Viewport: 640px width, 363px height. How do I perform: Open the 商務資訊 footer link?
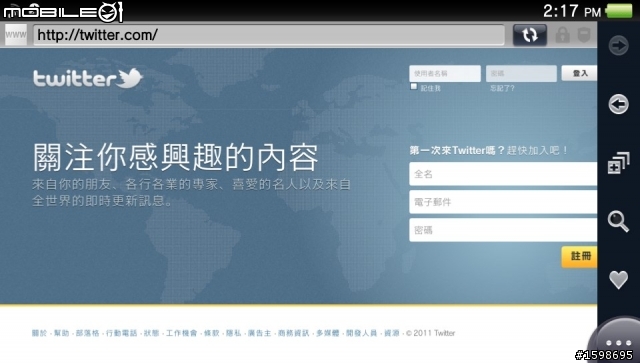293,333
